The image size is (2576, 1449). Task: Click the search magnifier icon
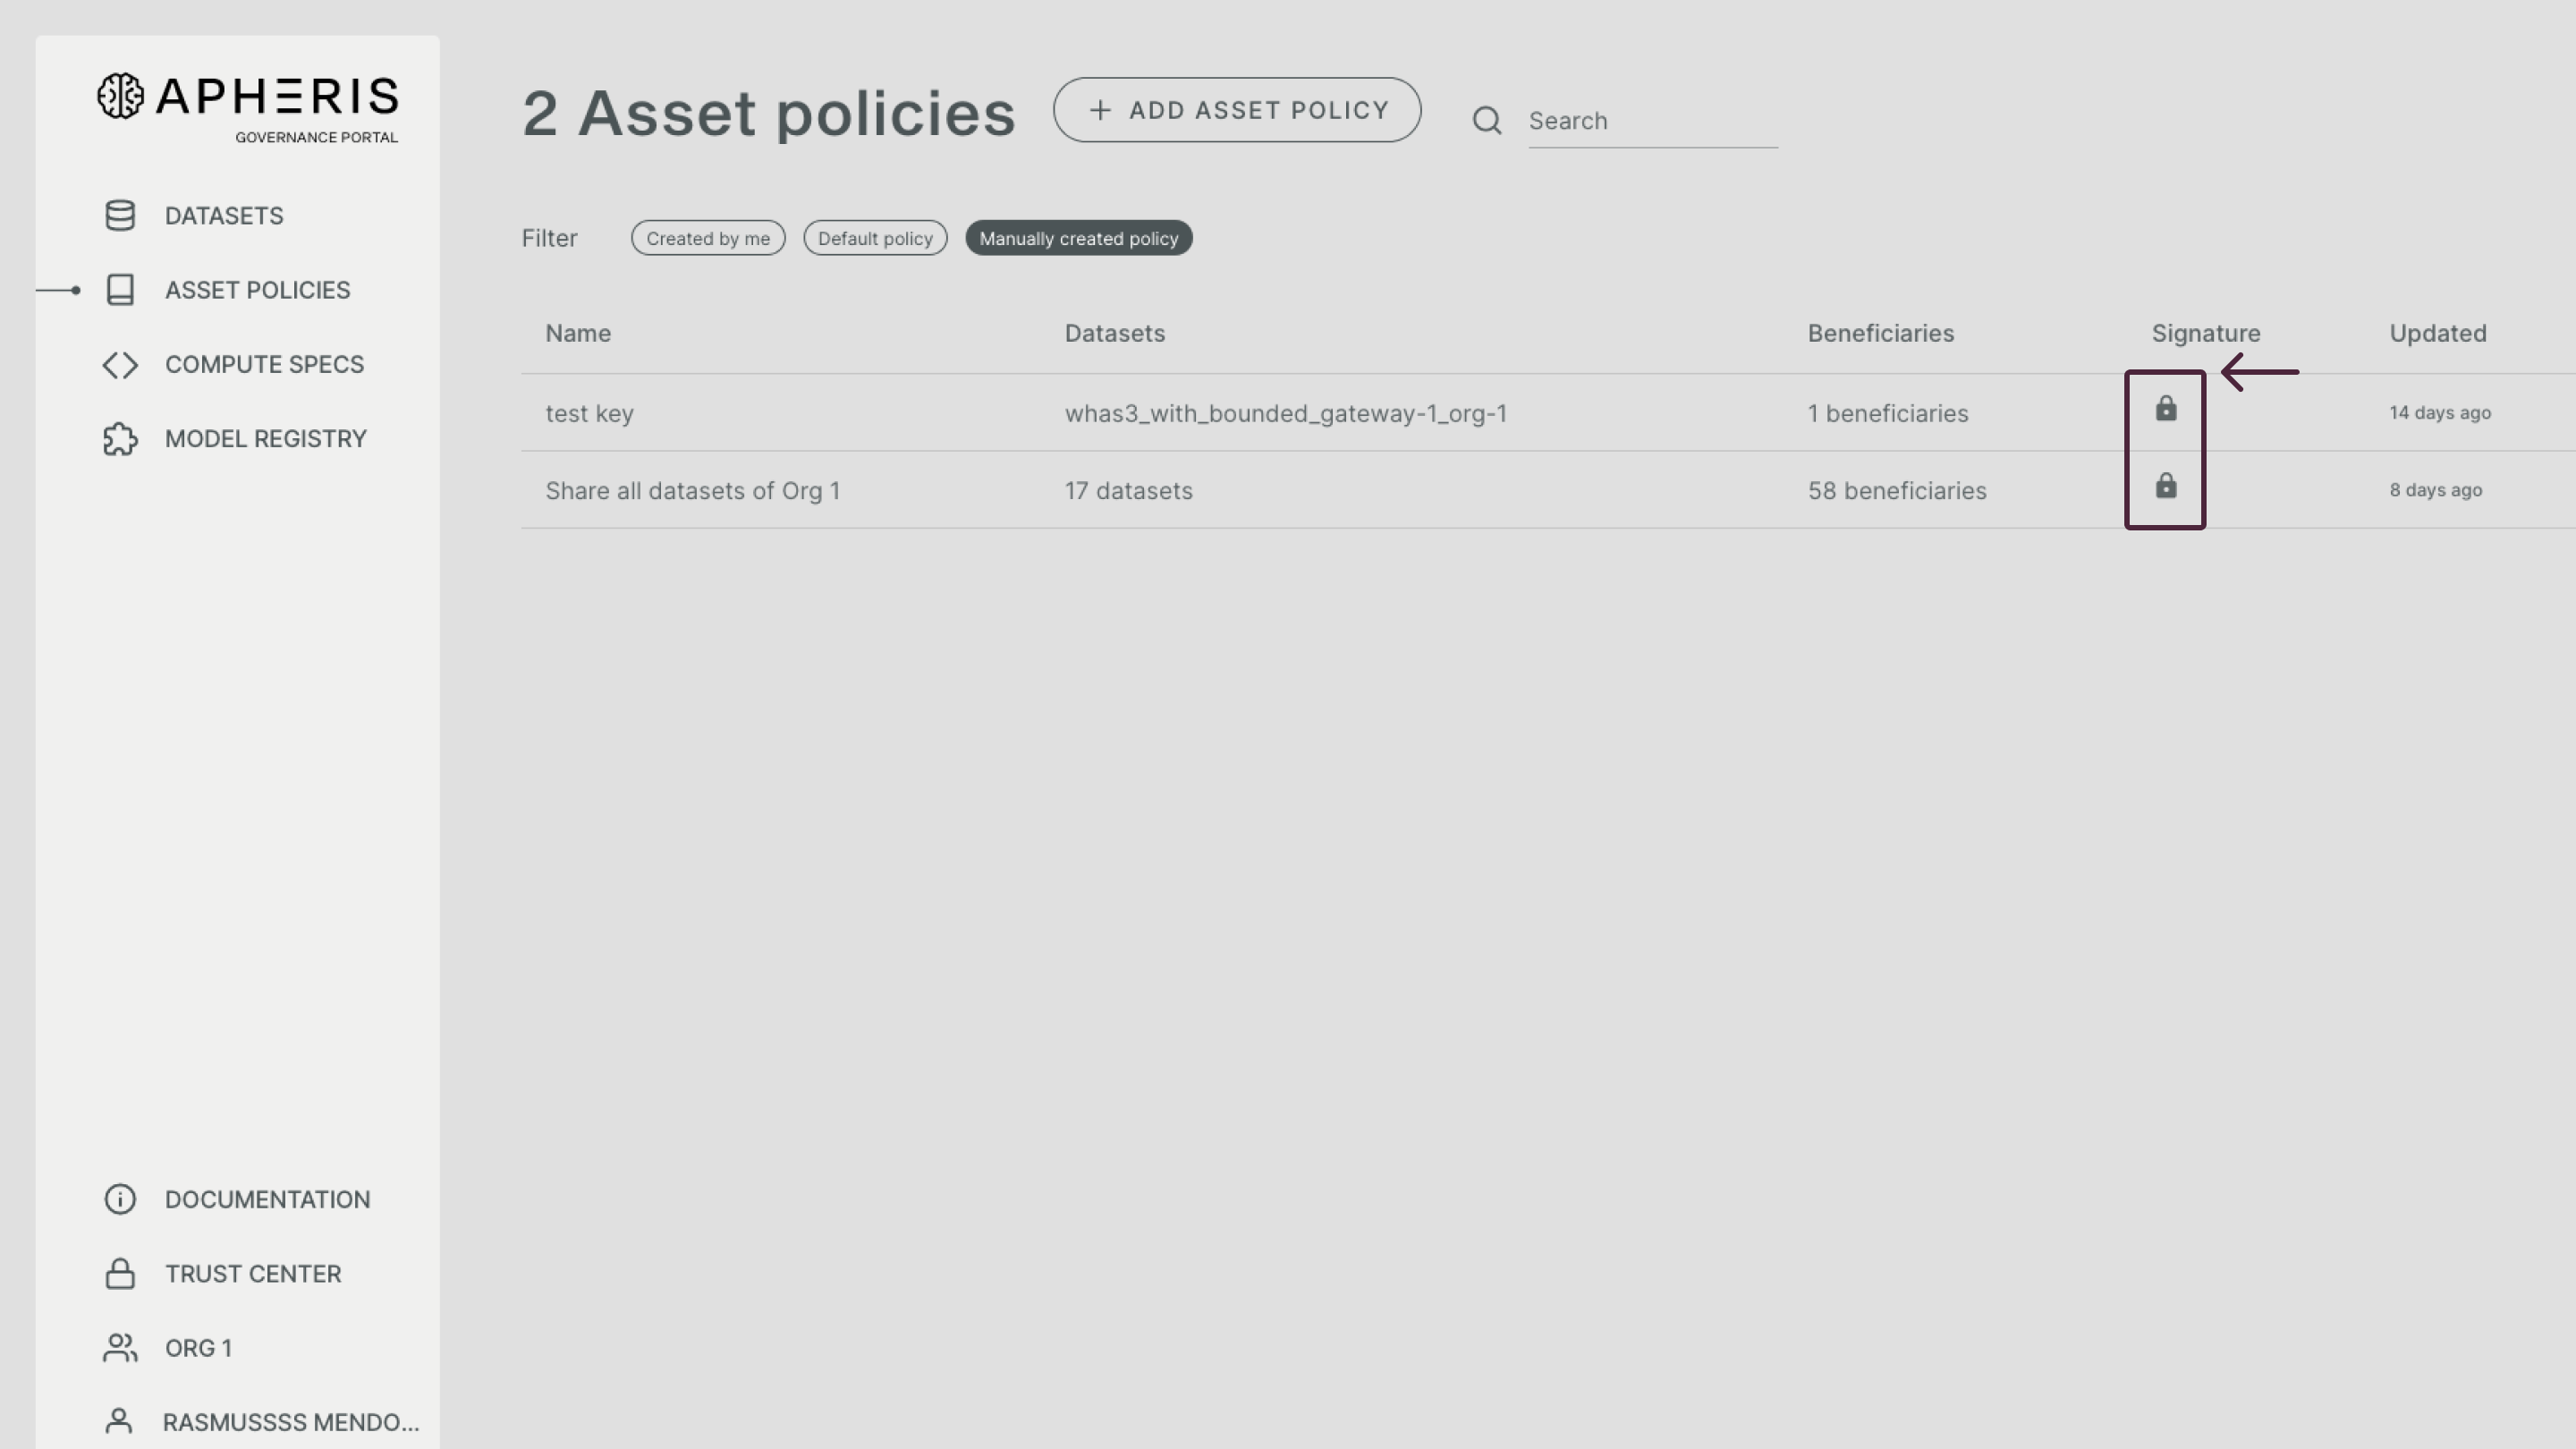[x=1486, y=120]
